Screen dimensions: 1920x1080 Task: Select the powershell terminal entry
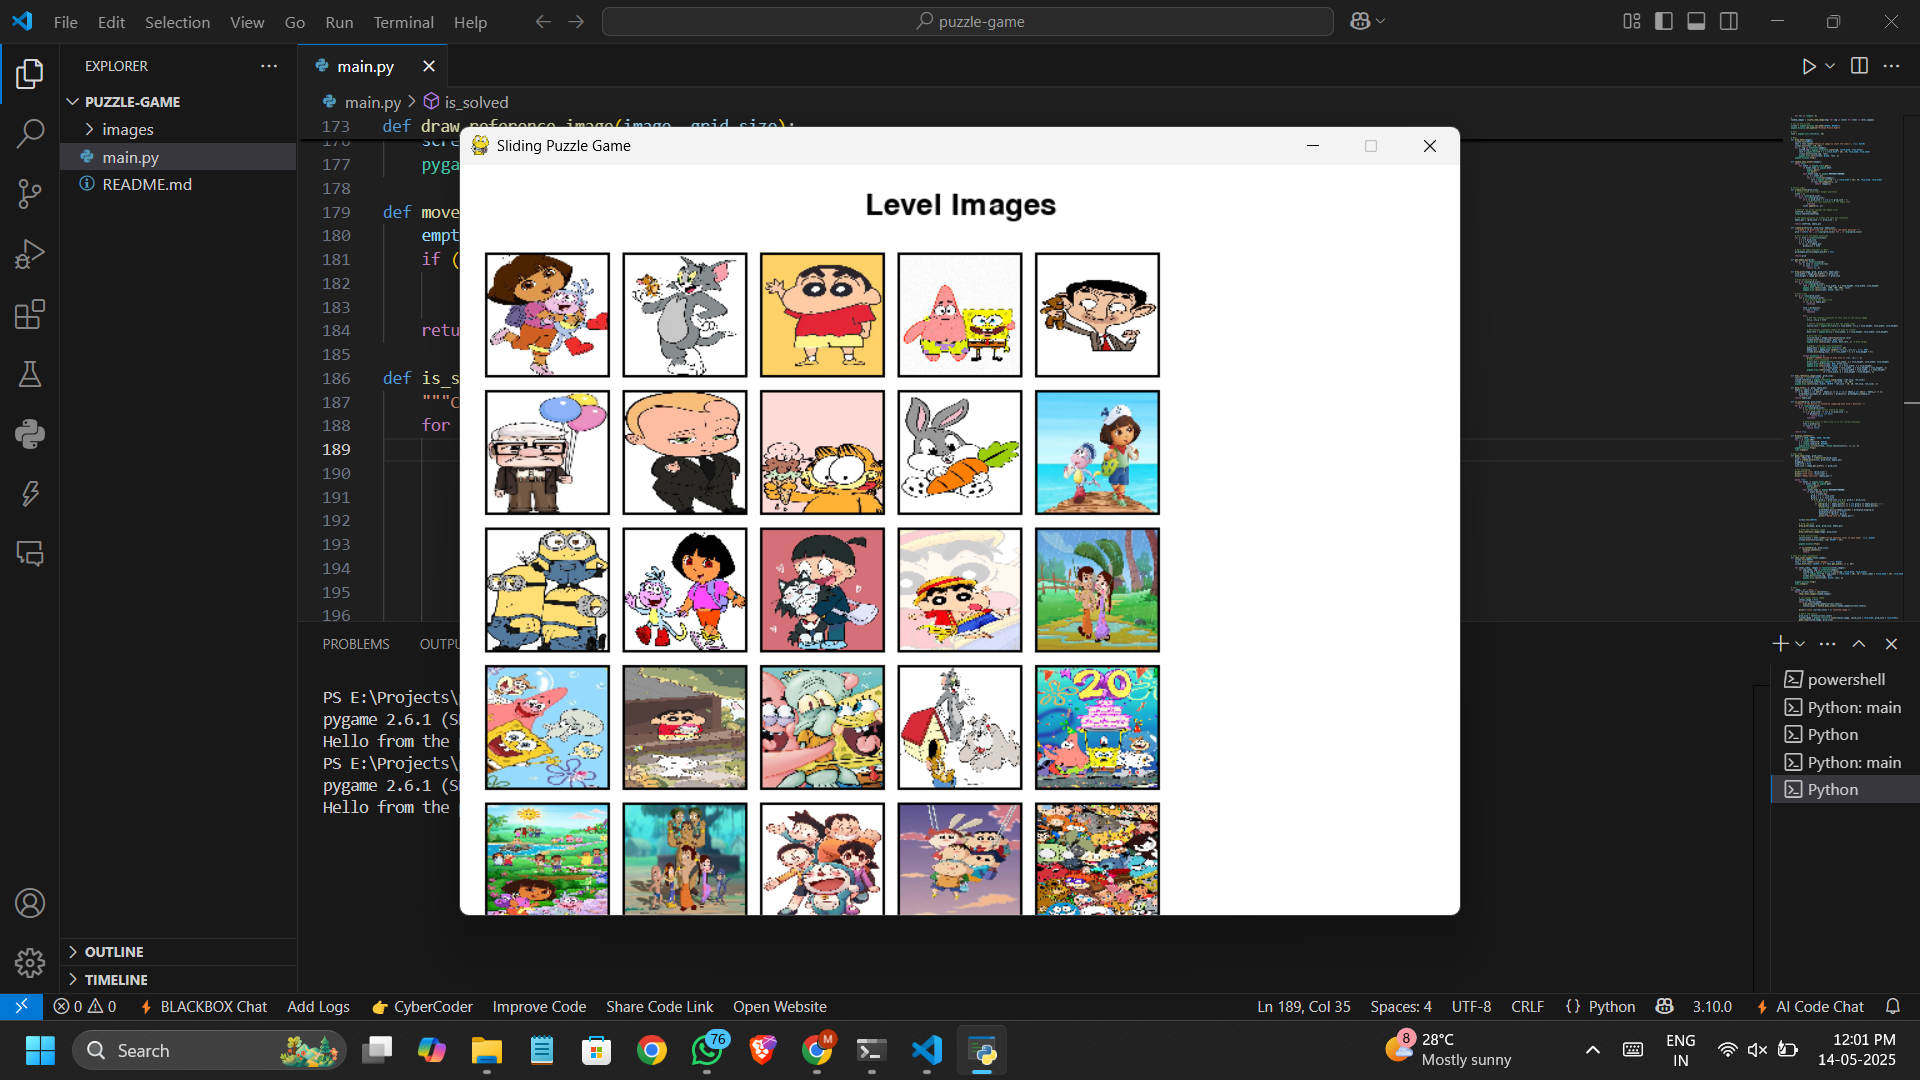click(x=1846, y=679)
